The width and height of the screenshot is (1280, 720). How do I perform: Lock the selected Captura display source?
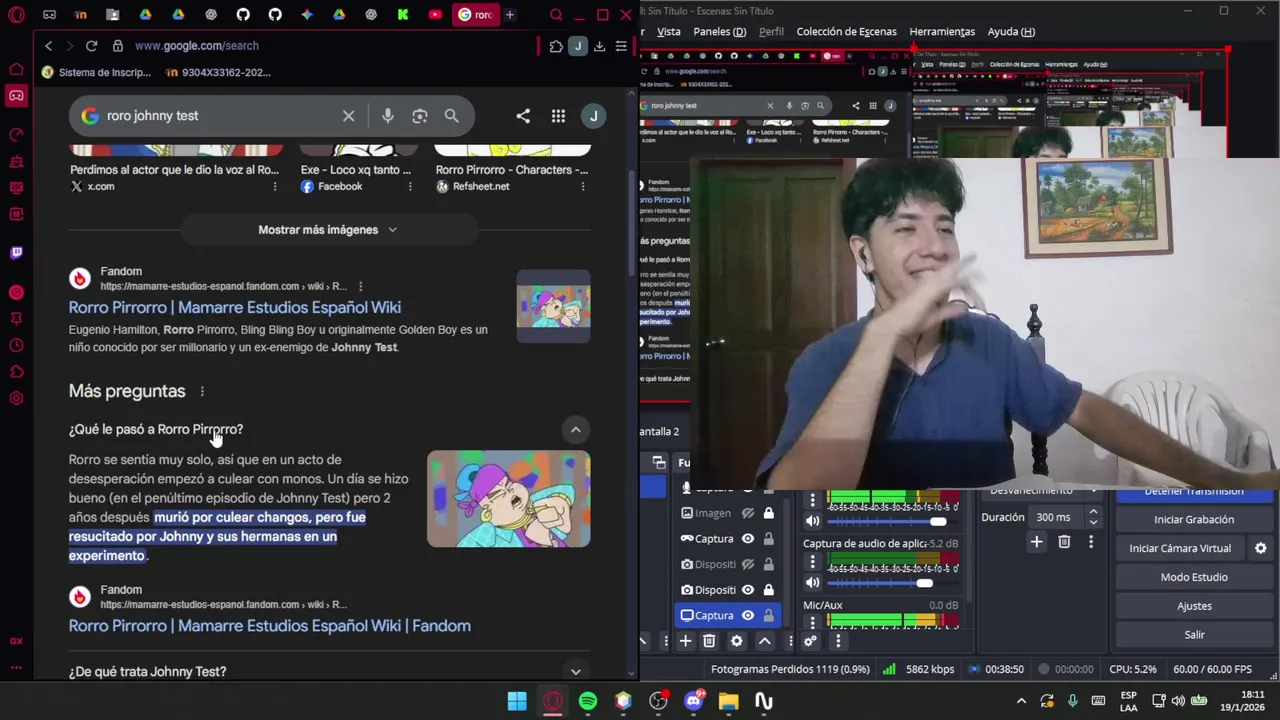pos(768,616)
